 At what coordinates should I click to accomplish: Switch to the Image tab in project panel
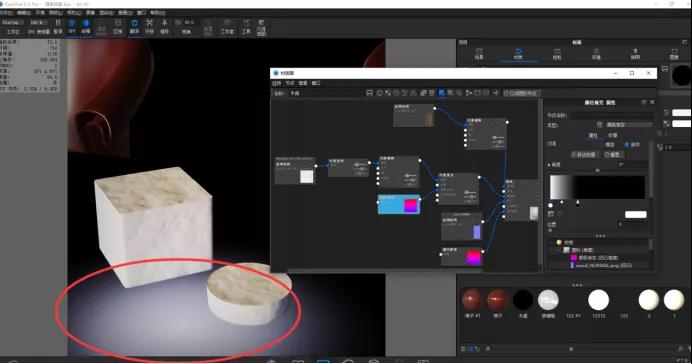pos(674,54)
